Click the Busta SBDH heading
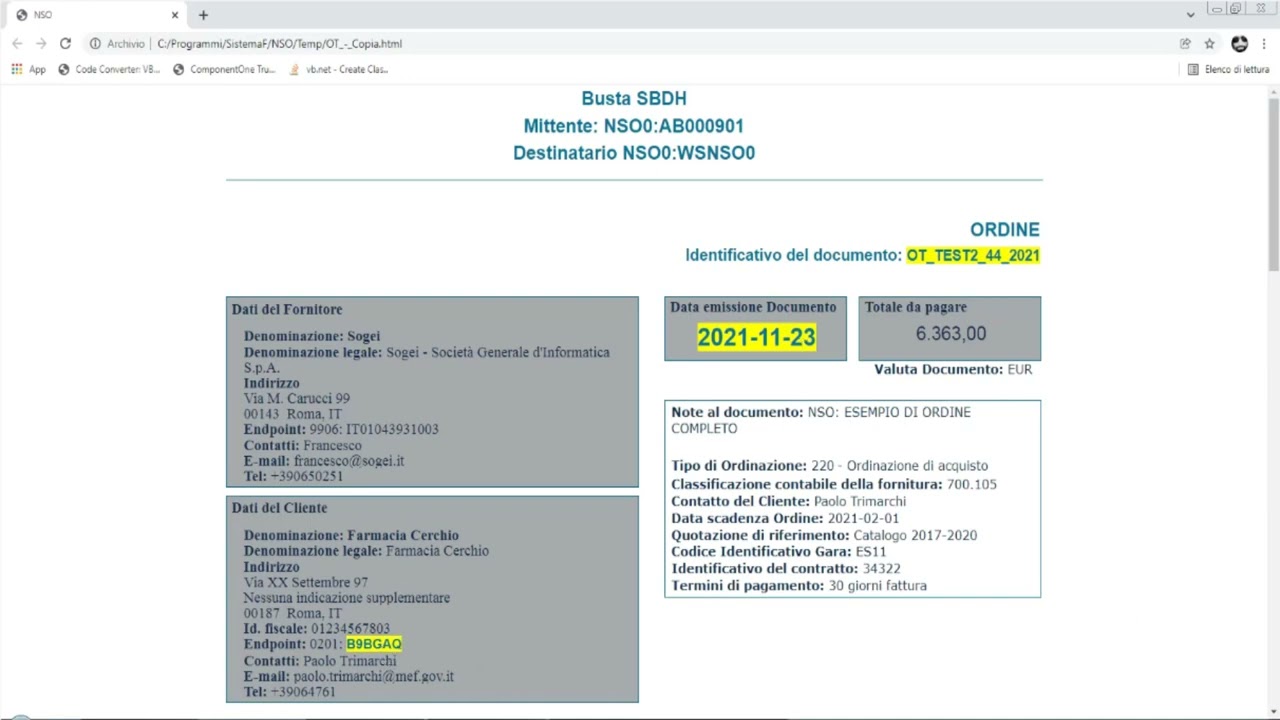The height and width of the screenshot is (720, 1280). coord(634,98)
